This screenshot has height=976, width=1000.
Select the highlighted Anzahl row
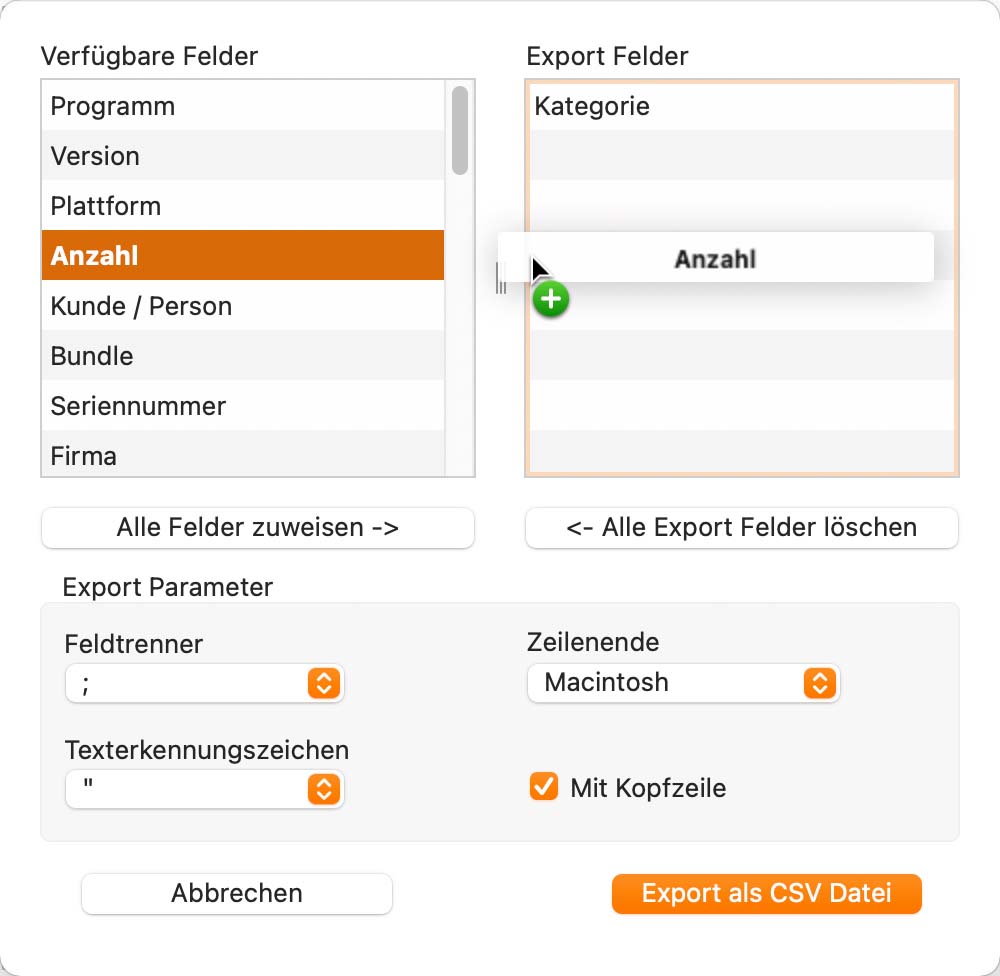click(x=243, y=255)
